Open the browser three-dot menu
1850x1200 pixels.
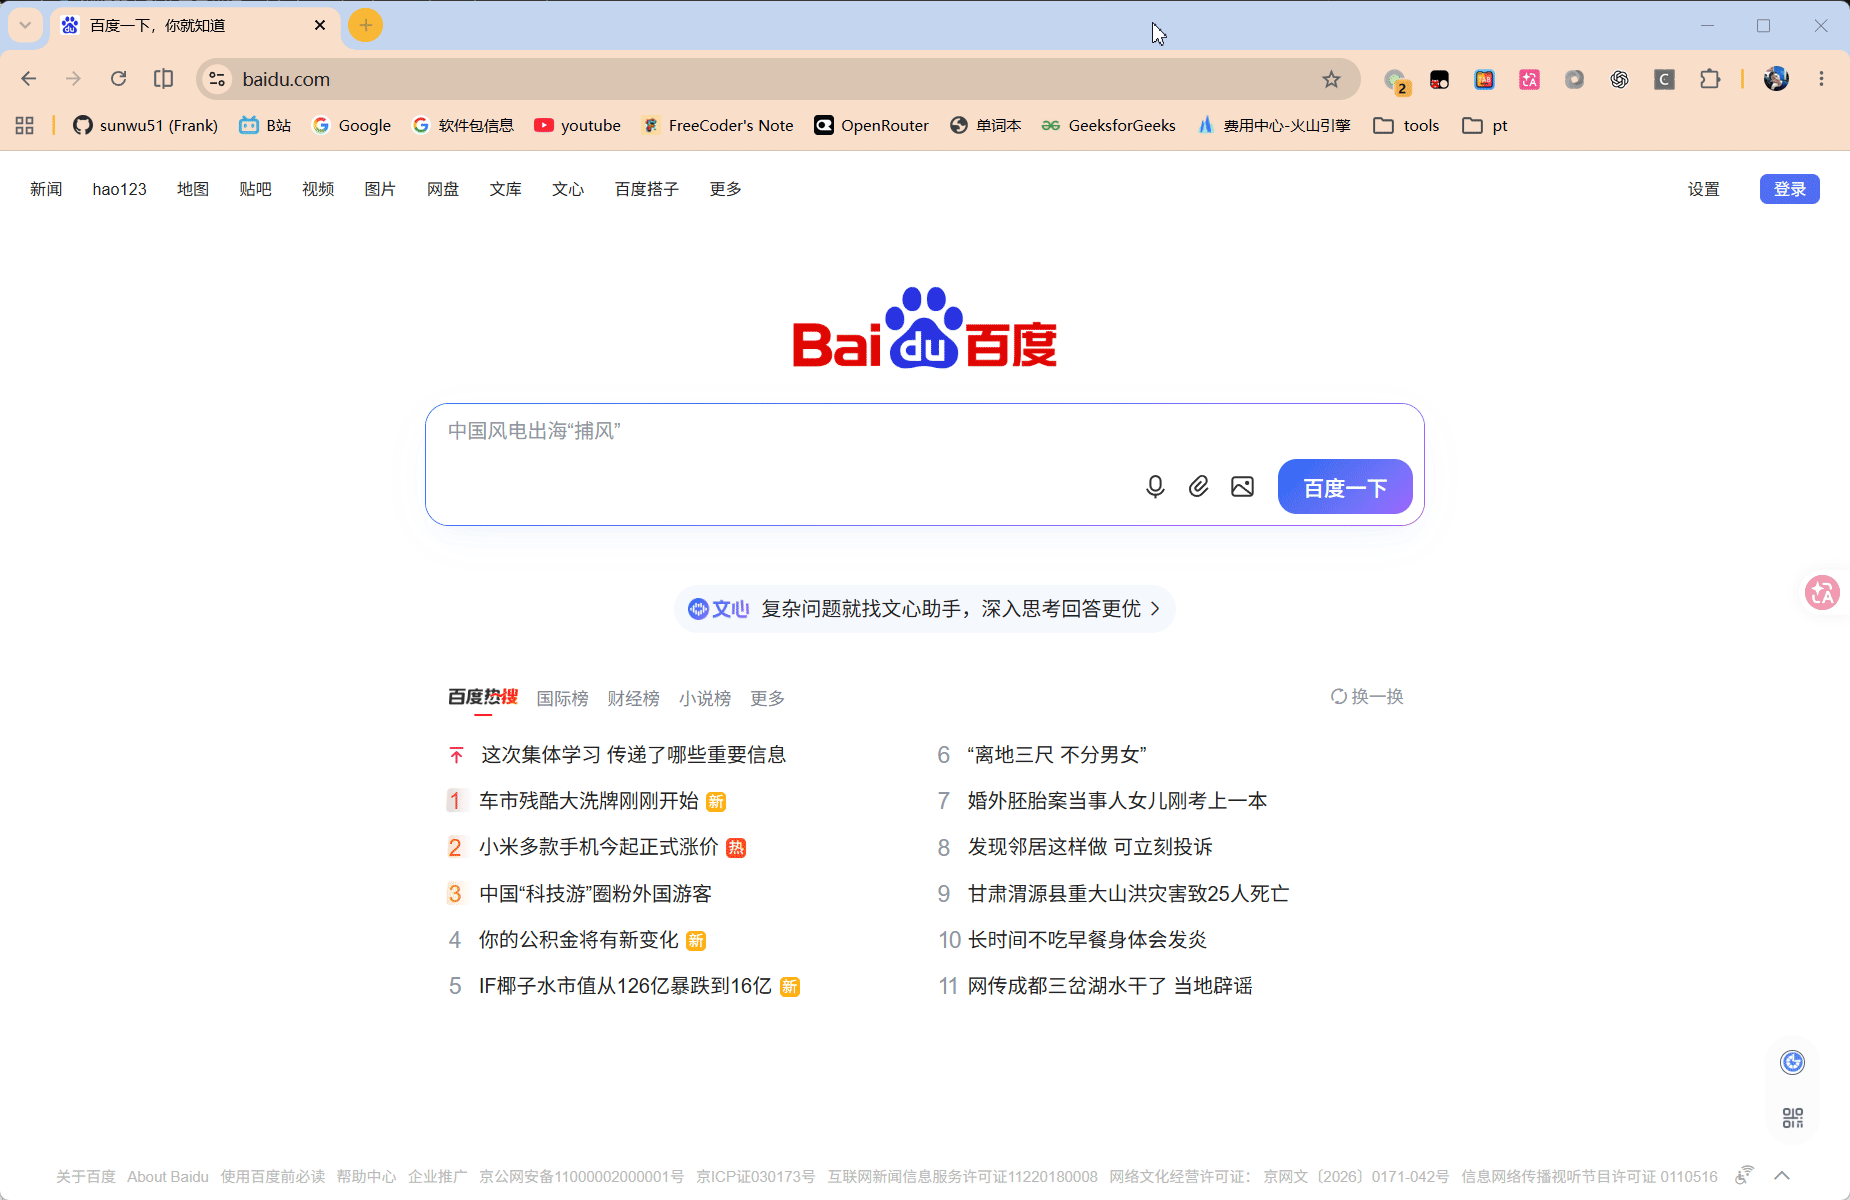click(x=1821, y=79)
